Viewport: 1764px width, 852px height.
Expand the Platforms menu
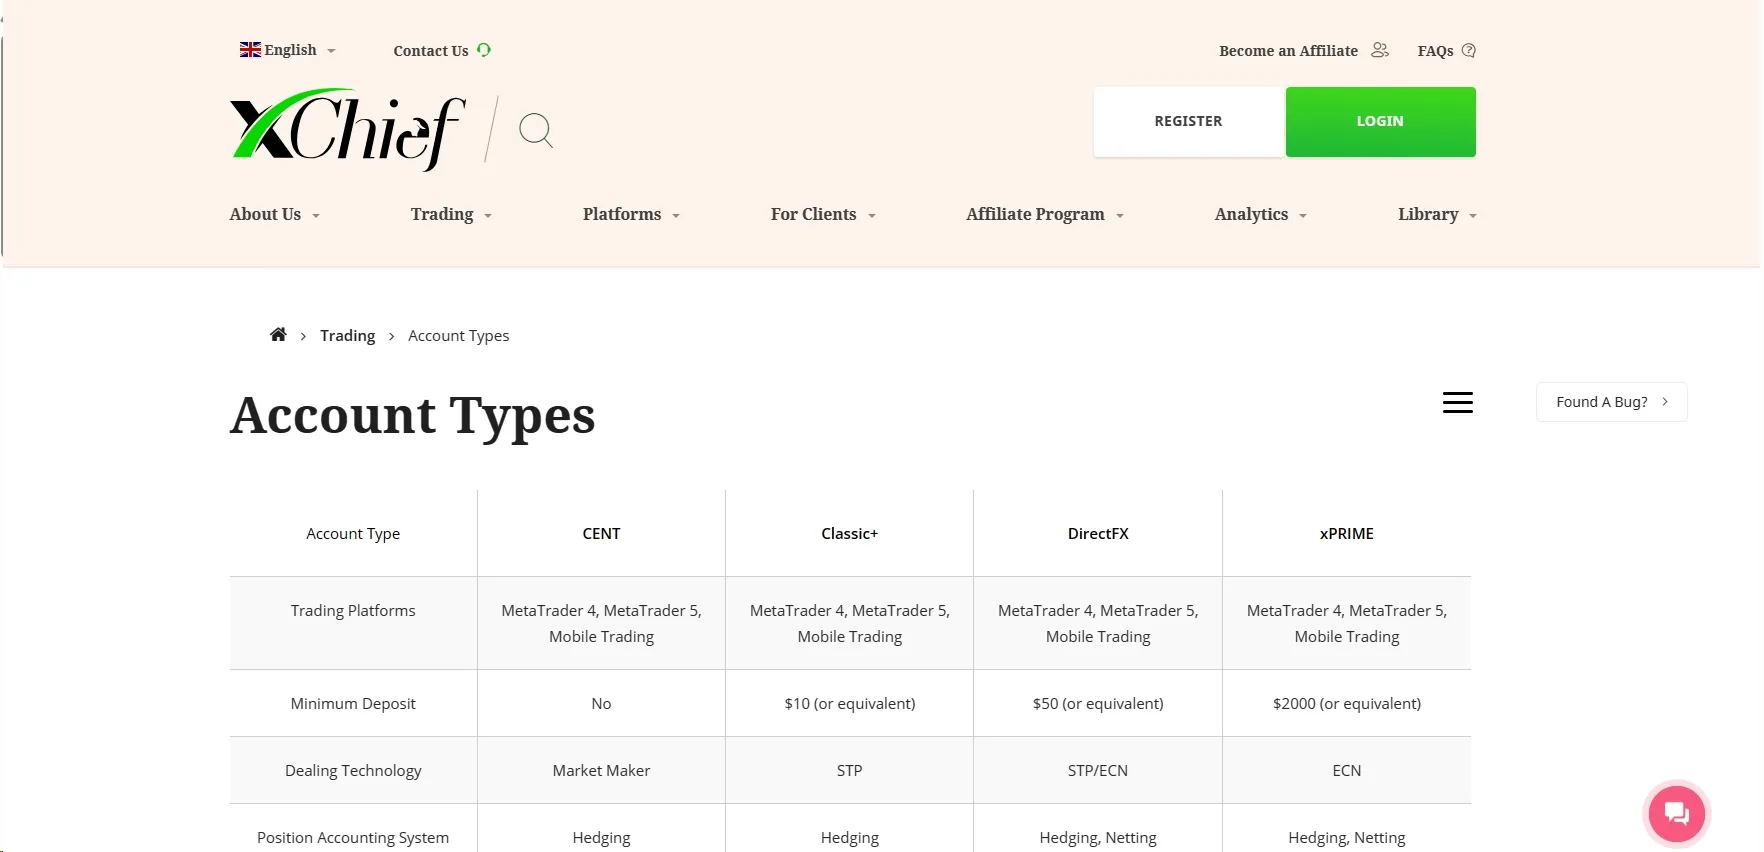pos(631,214)
